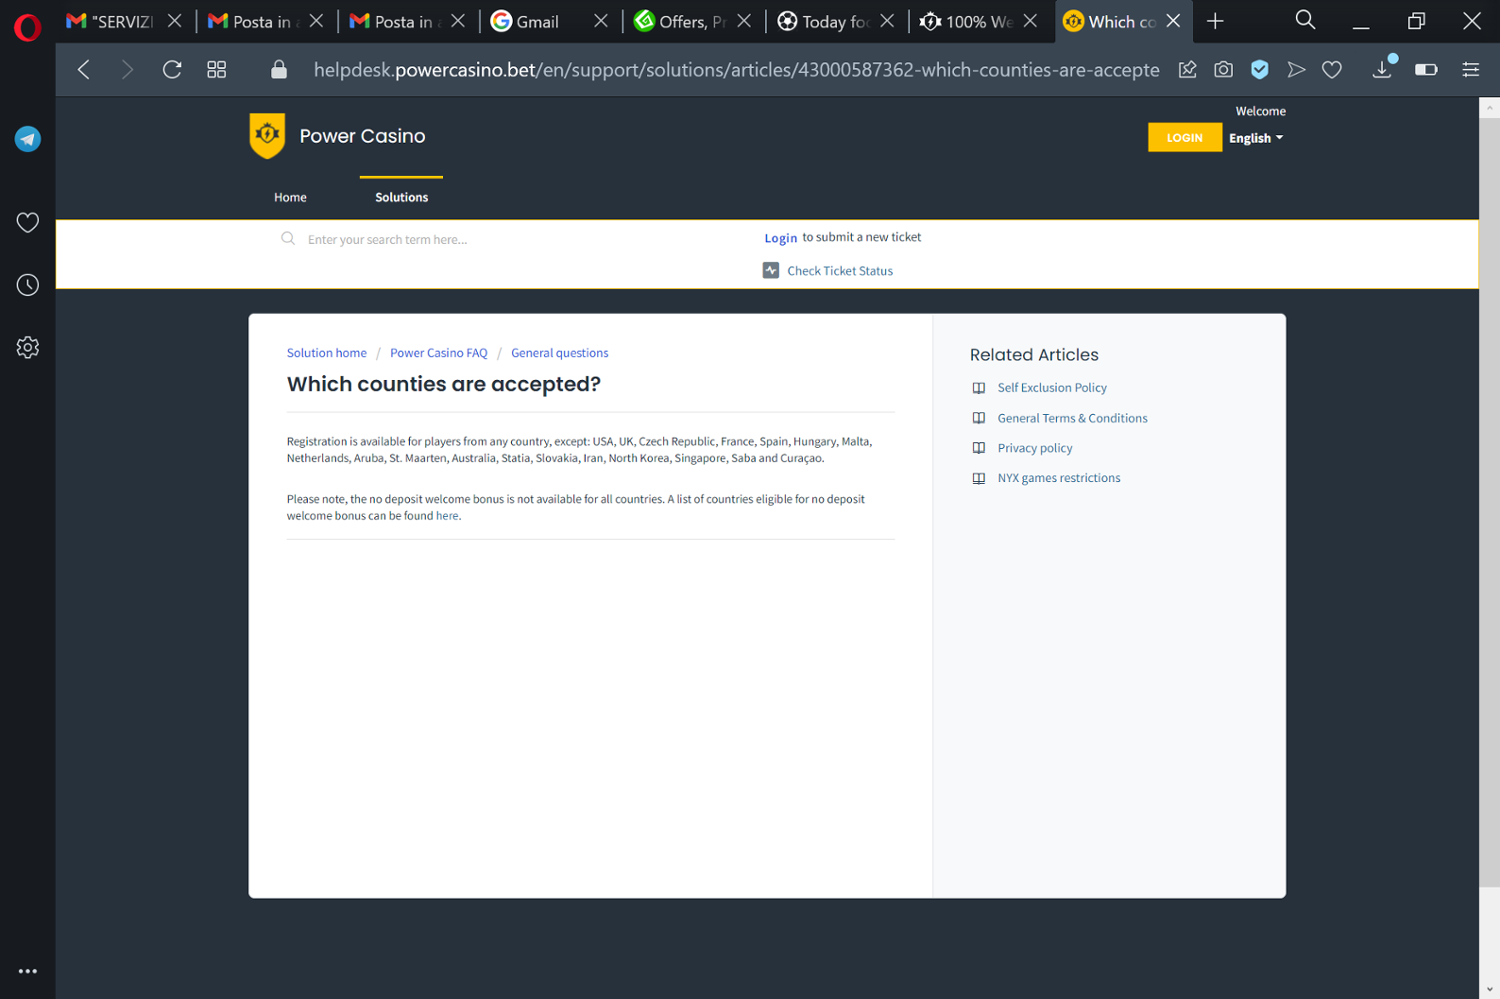
Task: Open the Self Exclusion Policy article
Action: coord(1051,388)
